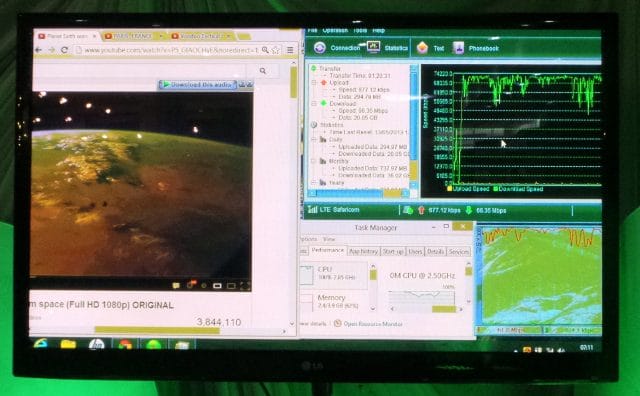The height and width of the screenshot is (396, 640).
Task: Switch to the App history tab
Action: click(363, 251)
